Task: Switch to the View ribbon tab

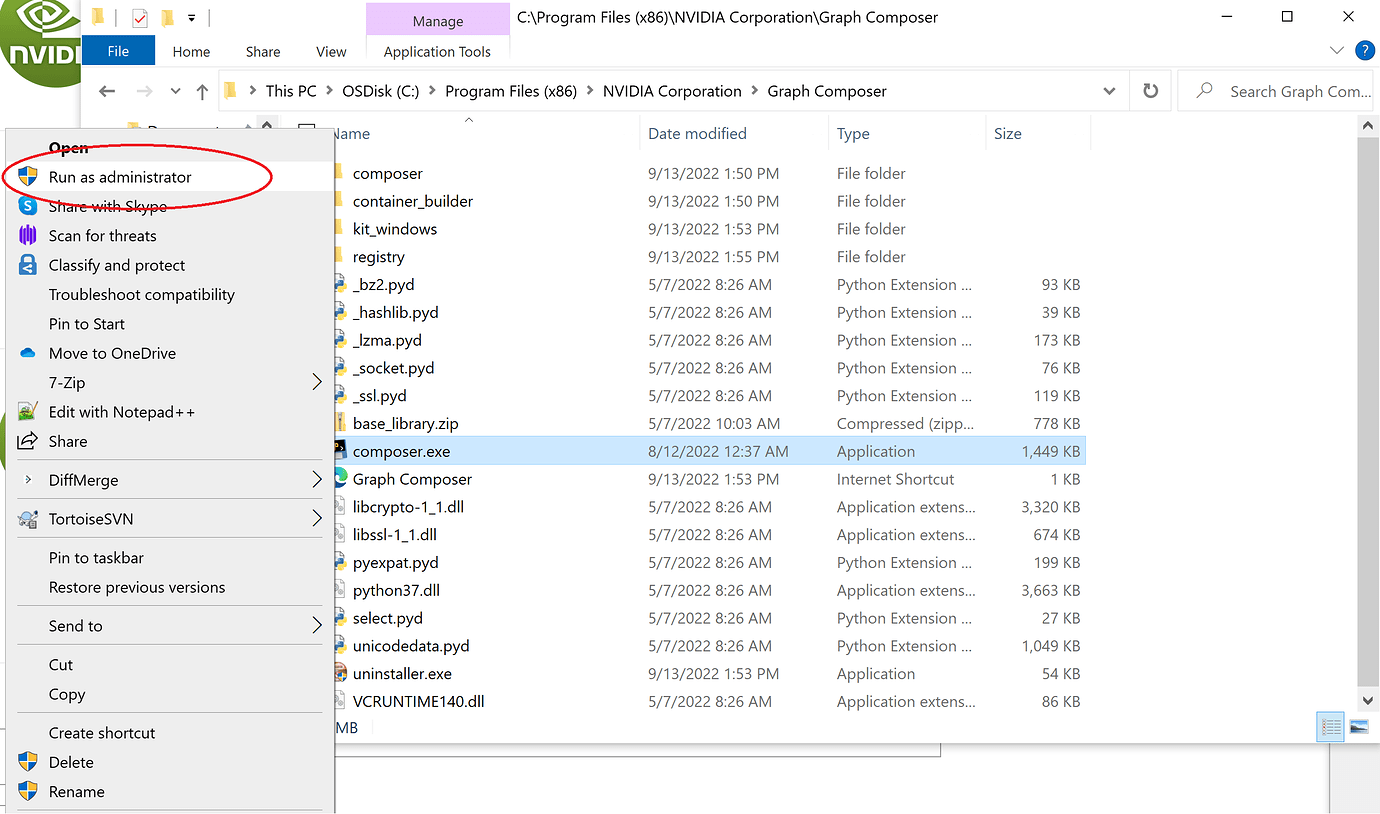Action: [330, 51]
